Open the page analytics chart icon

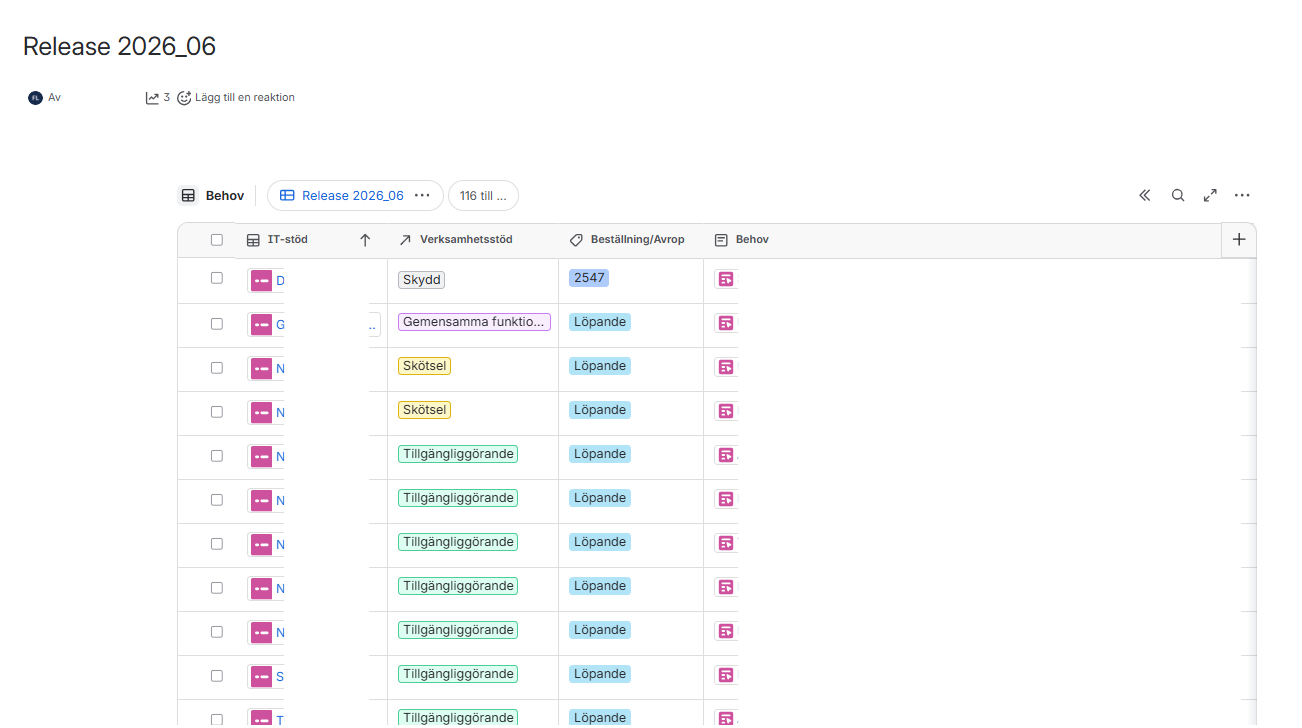[x=152, y=98]
